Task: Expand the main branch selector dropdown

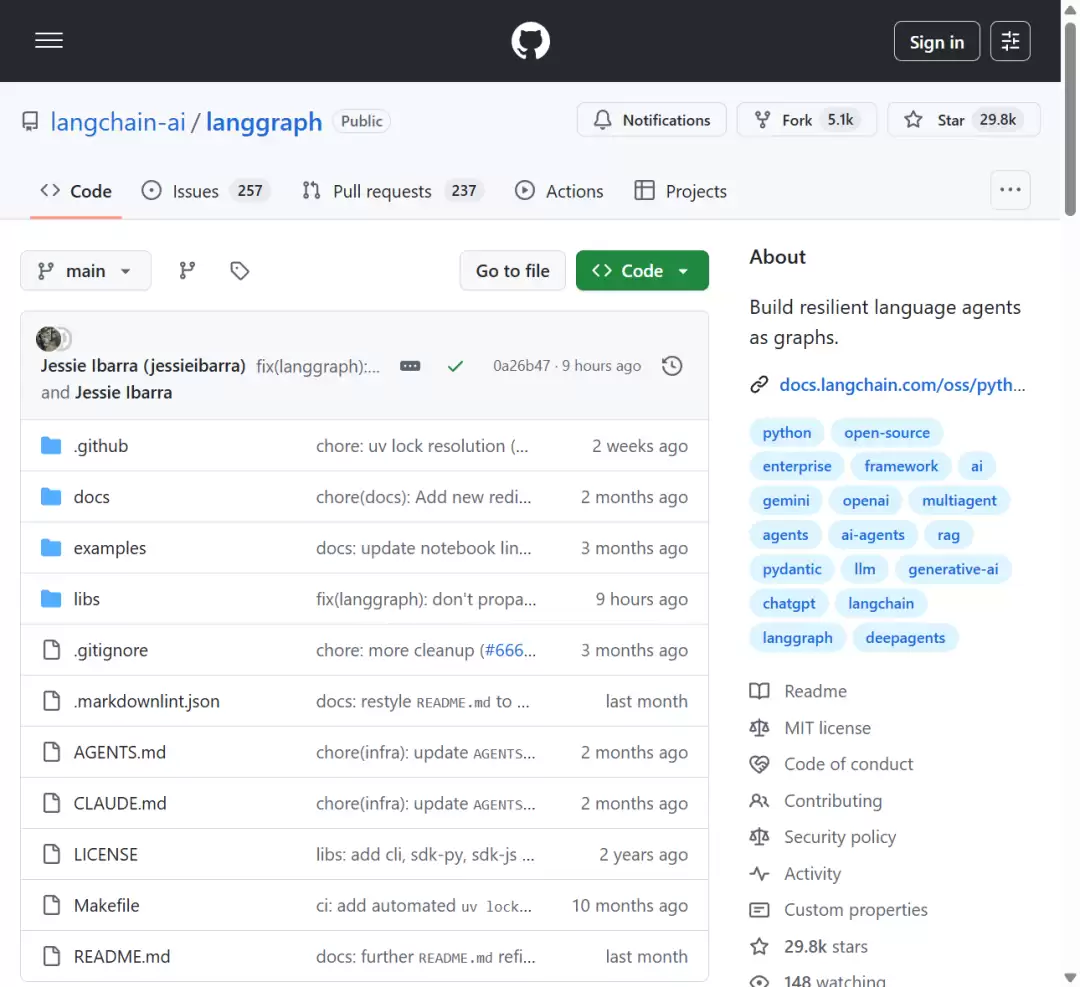Action: tap(85, 271)
